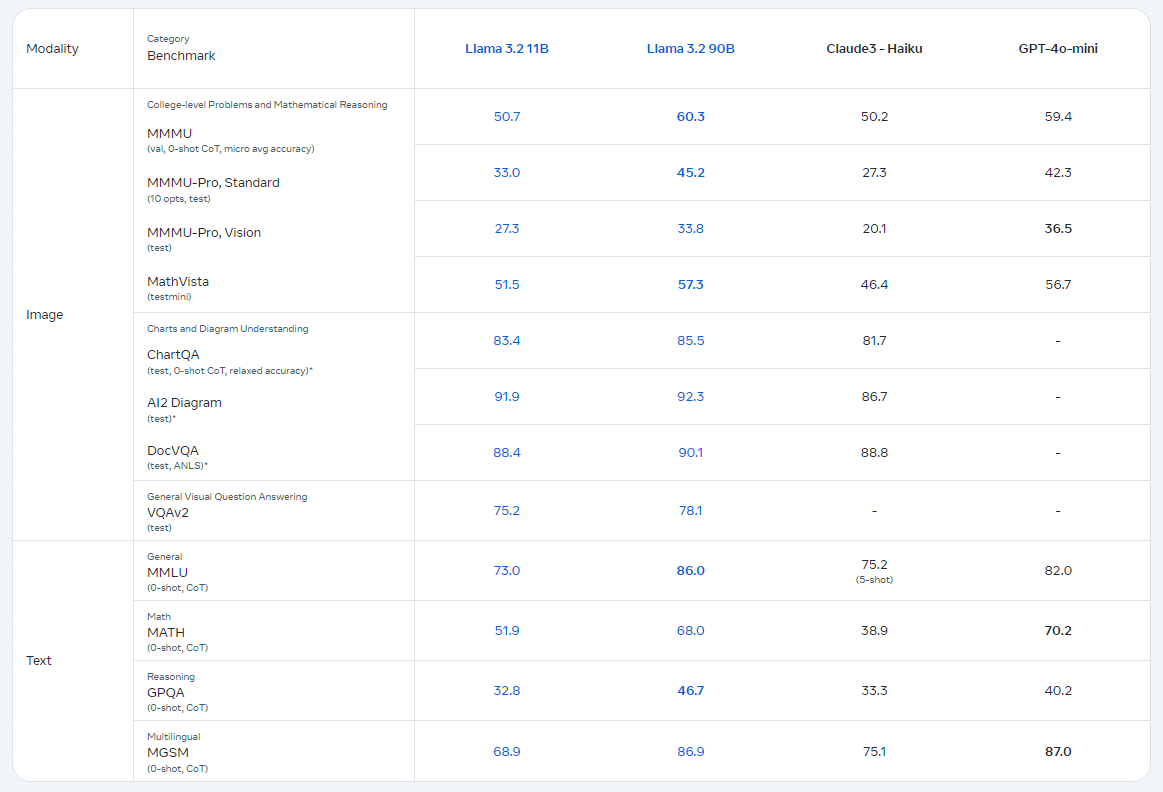1163x792 pixels.
Task: Click Llama 3.2 90B's MMMU score 60.3
Action: [x=690, y=116]
